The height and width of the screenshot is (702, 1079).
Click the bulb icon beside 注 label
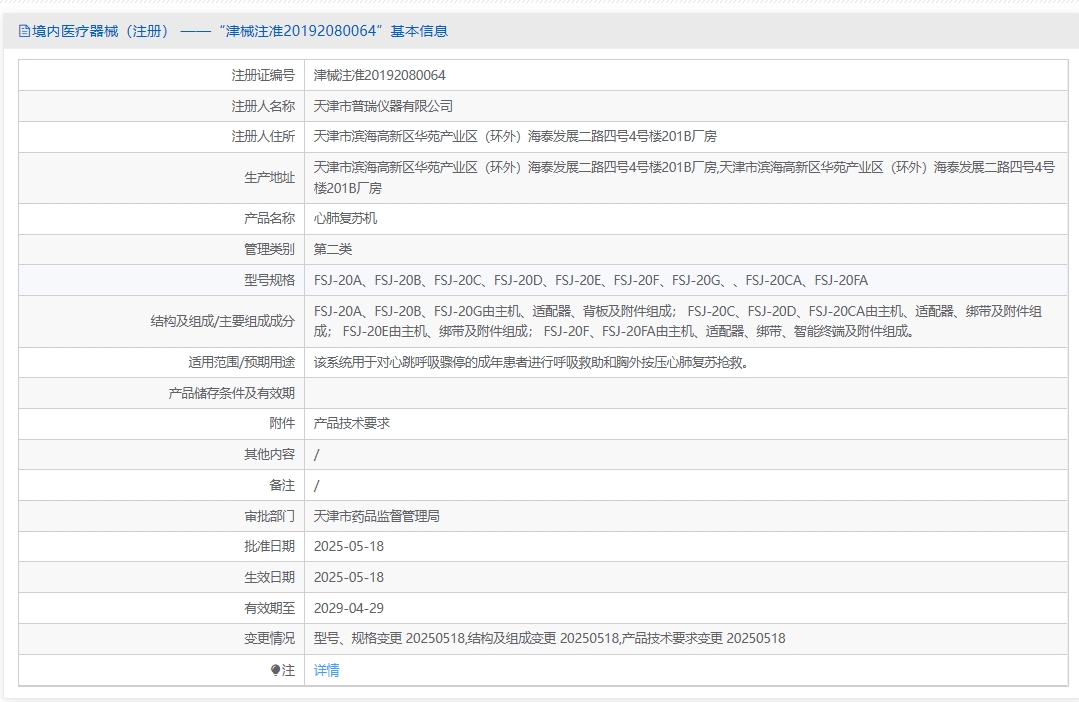point(275,670)
